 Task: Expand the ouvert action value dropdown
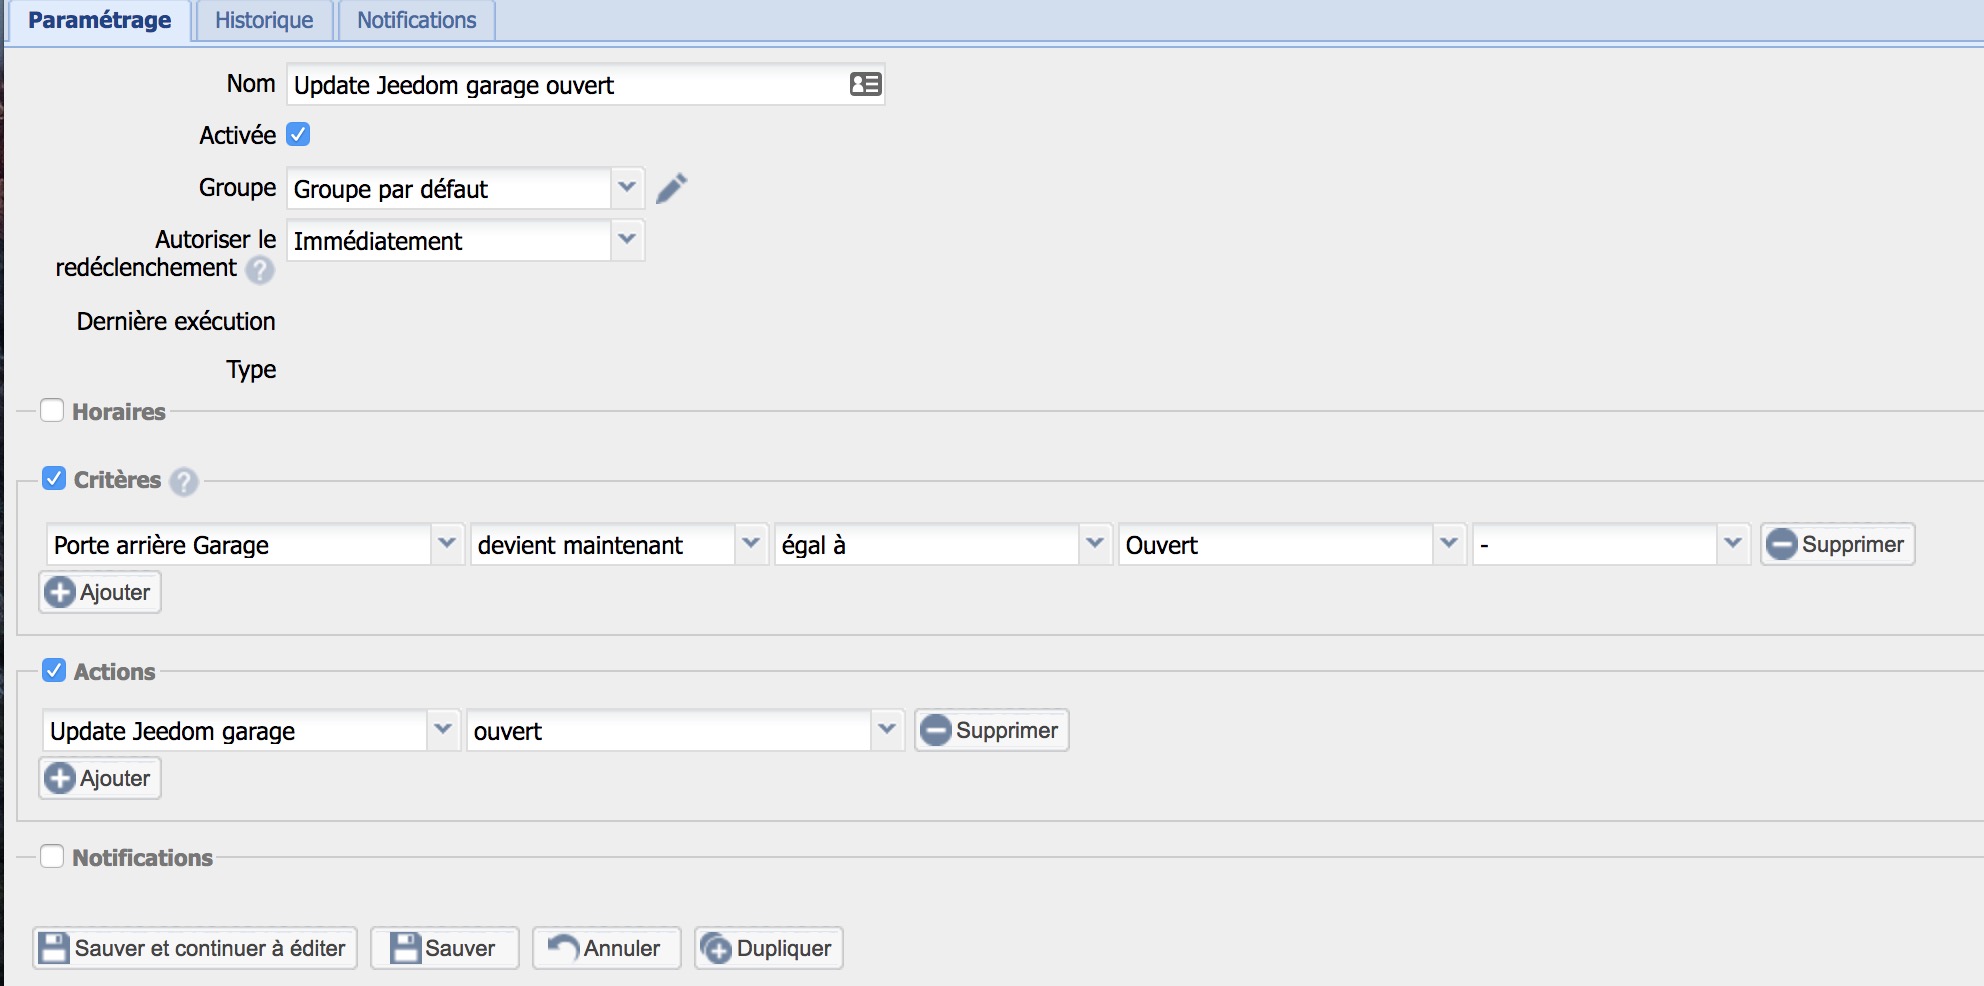[x=887, y=730]
